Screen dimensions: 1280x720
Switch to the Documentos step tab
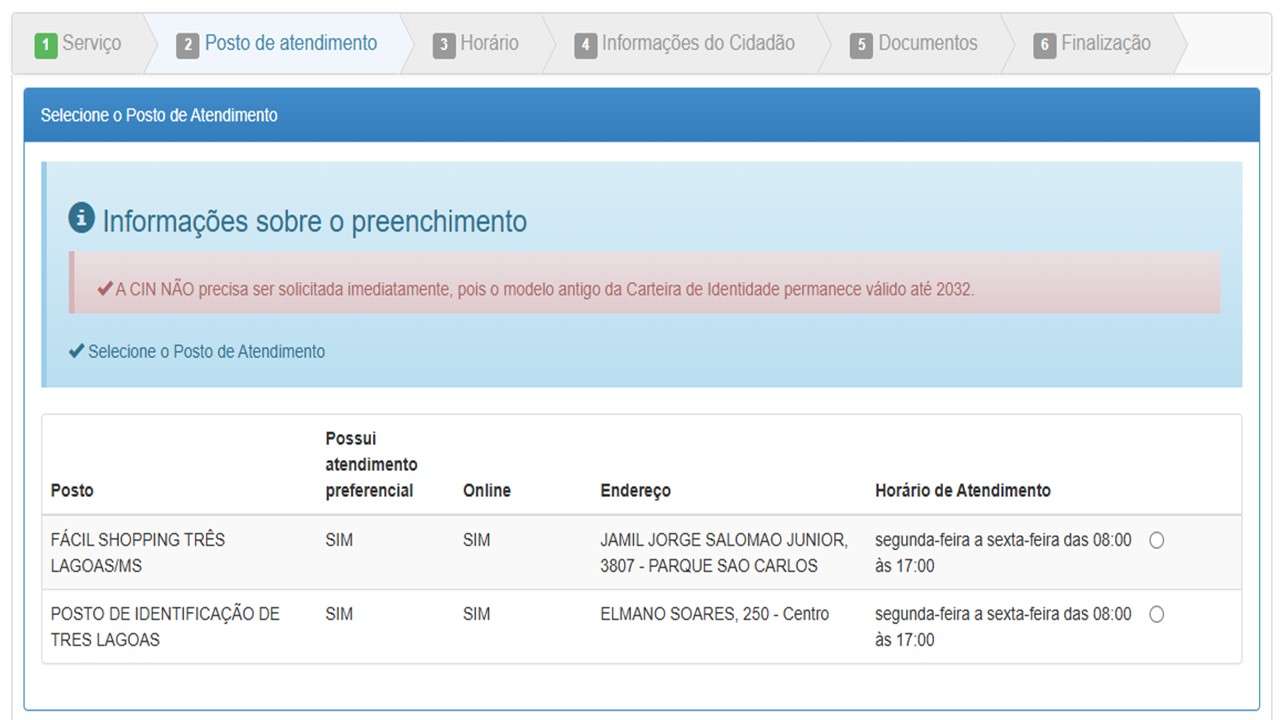[x=927, y=43]
